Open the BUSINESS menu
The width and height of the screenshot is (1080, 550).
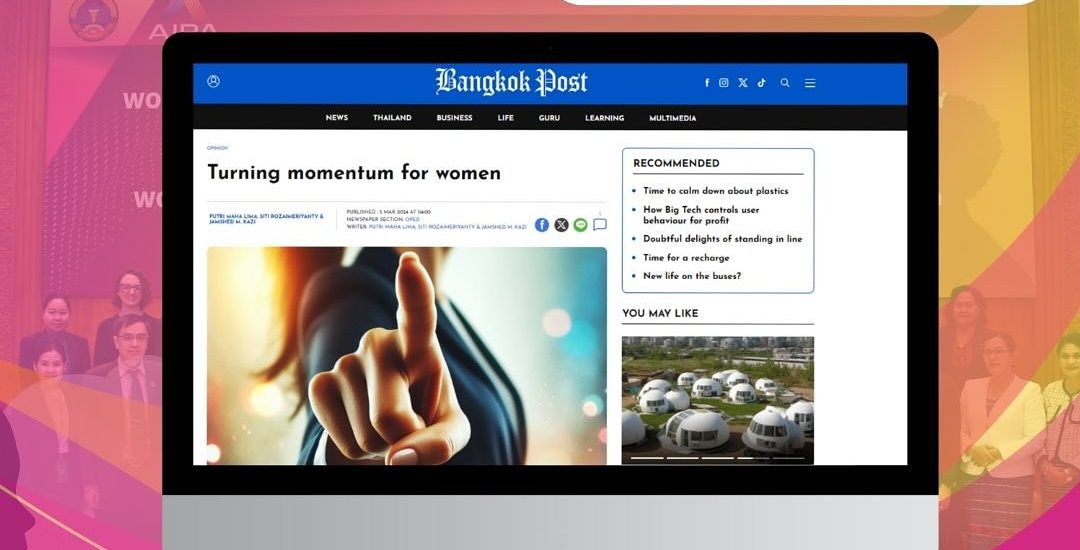tap(455, 118)
